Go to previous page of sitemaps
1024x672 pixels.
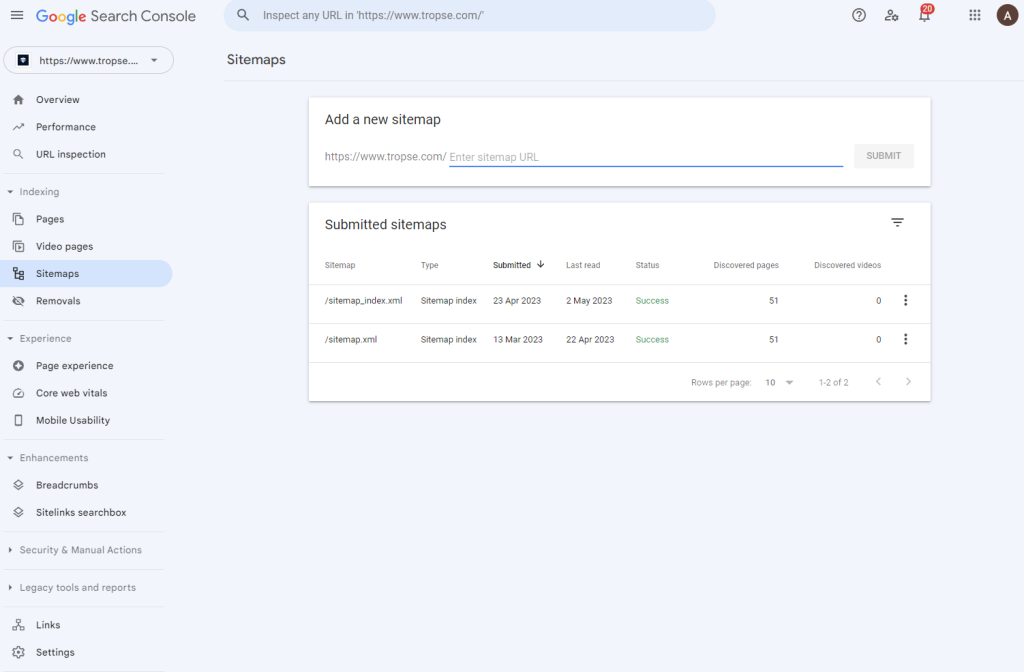click(x=878, y=381)
